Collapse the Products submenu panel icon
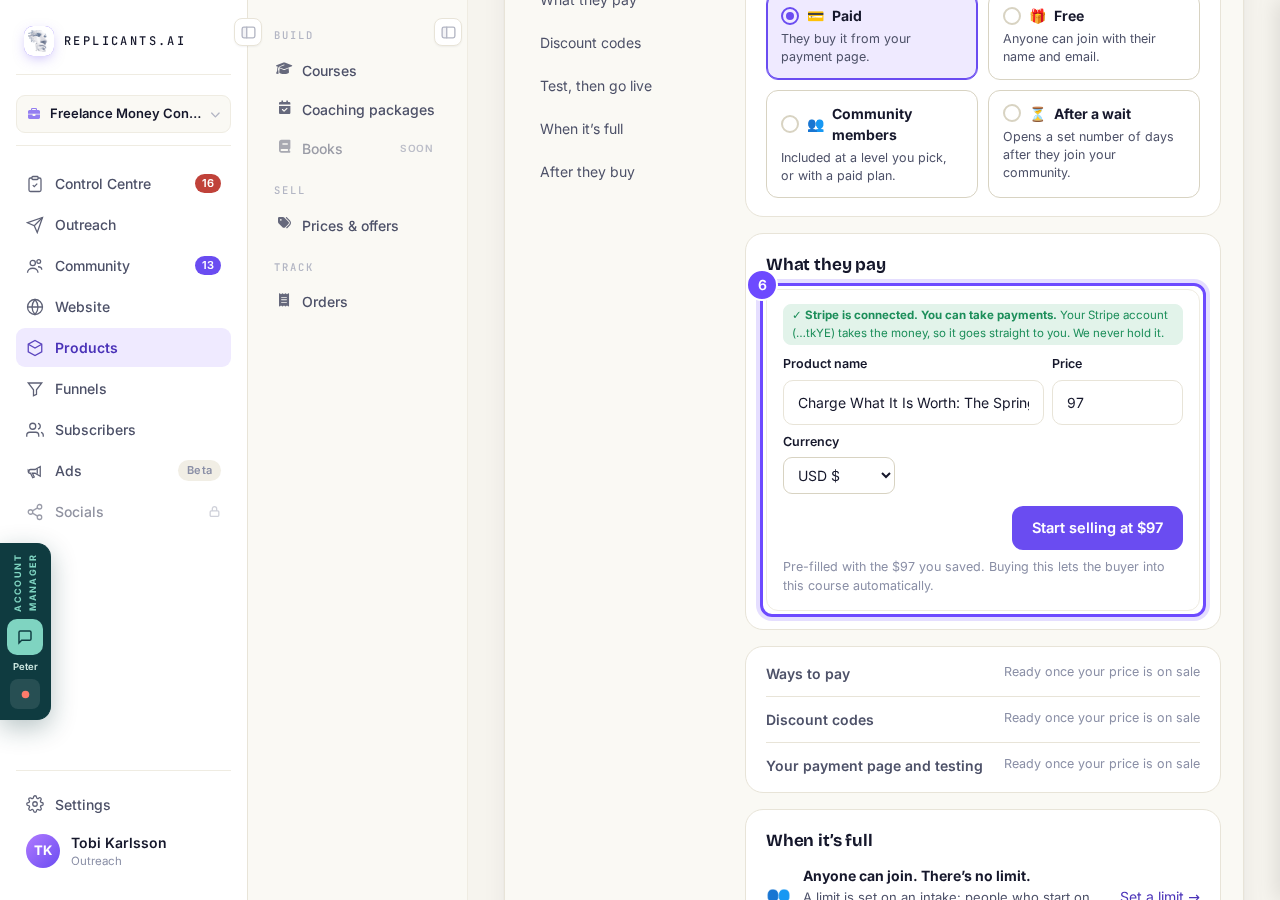Screen dimensions: 1280x900 (448, 32)
